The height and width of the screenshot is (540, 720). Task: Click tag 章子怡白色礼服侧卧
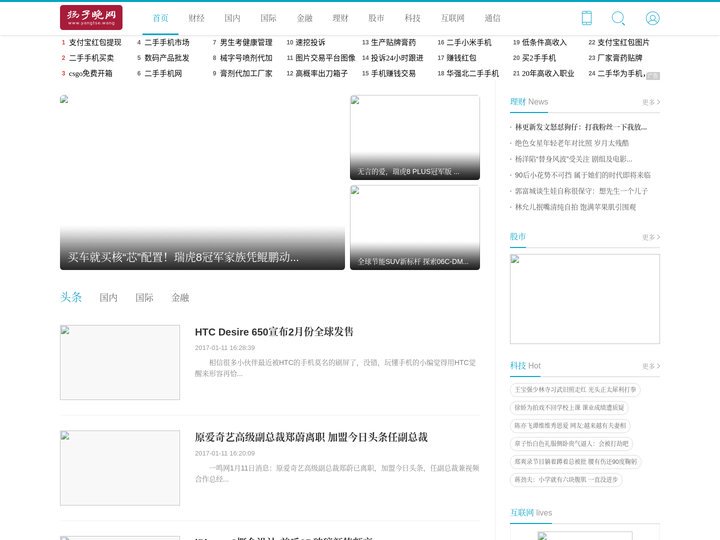(x=571, y=444)
